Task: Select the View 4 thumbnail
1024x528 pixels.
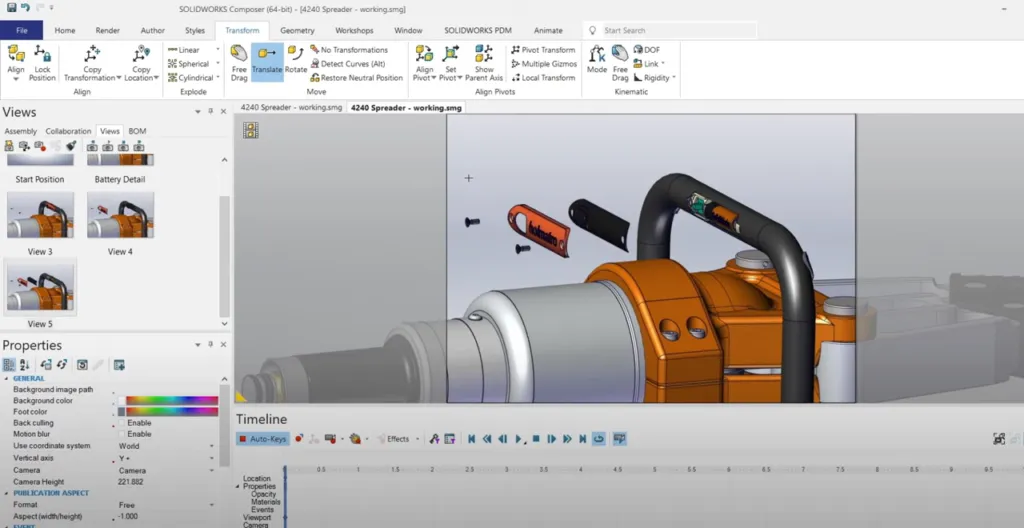Action: point(120,215)
